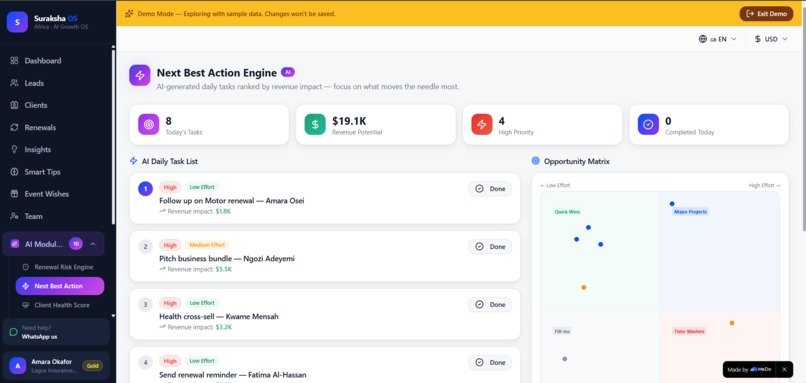Click 'Follow up on Motor renewal — Amara Osei'
806x383 pixels.
[x=232, y=200]
